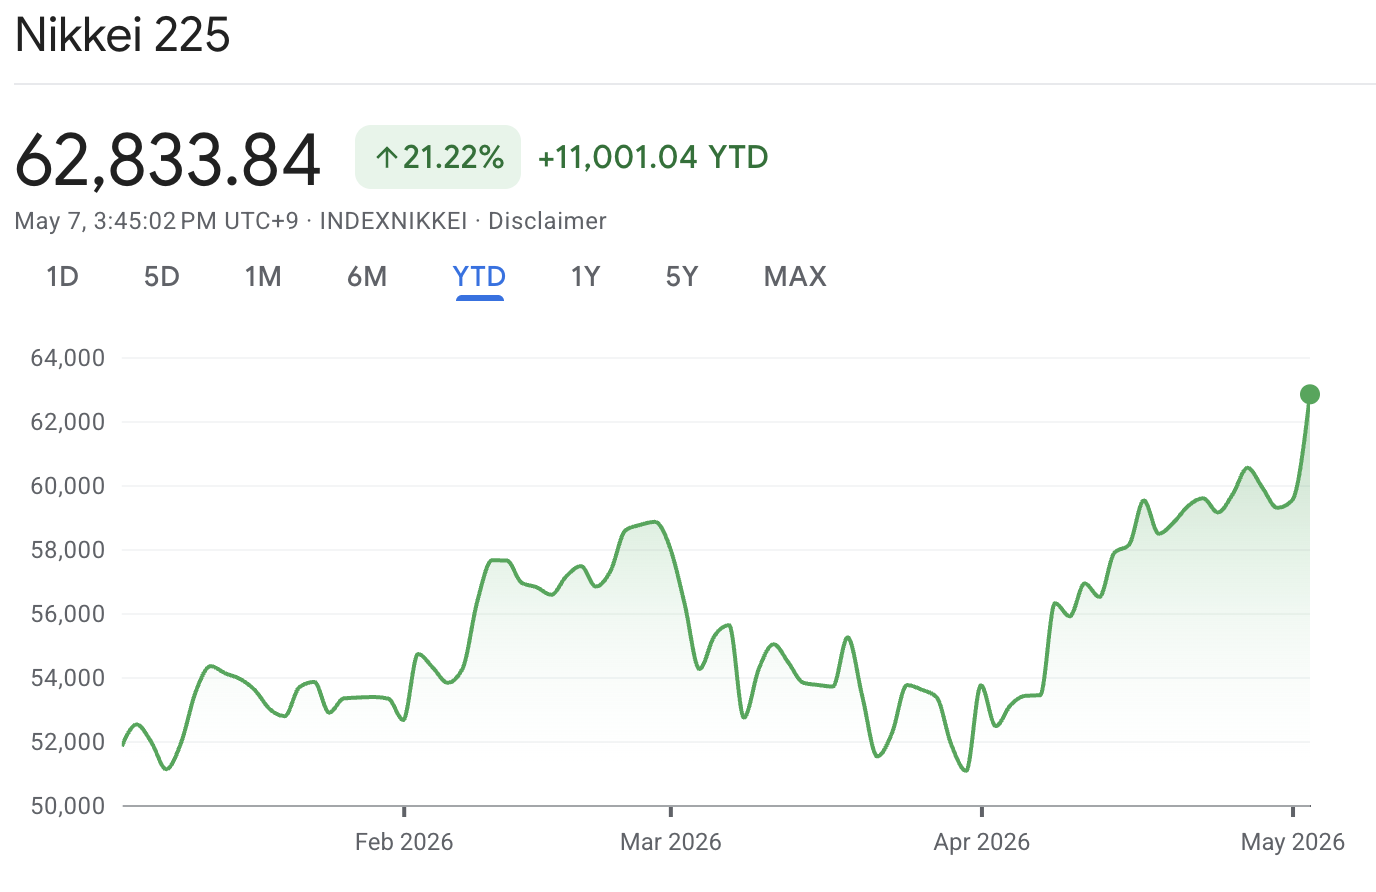Viewport: 1376px width, 892px height.
Task: Click the 62,833.84 index value
Action: 168,160
